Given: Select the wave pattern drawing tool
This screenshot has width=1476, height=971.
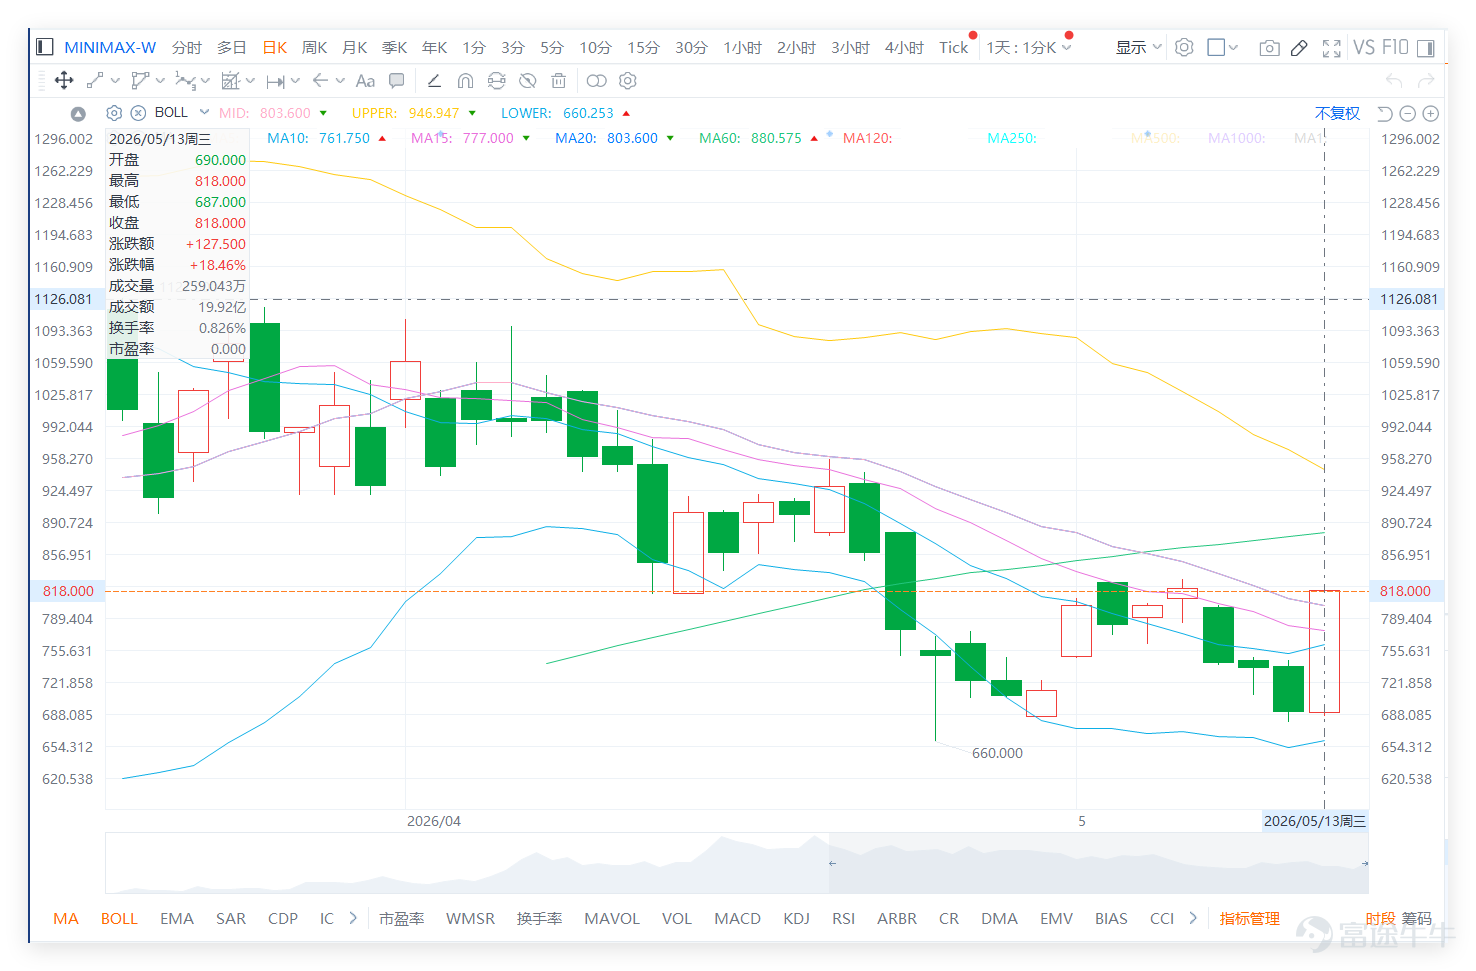Looking at the screenshot, I should tap(185, 81).
